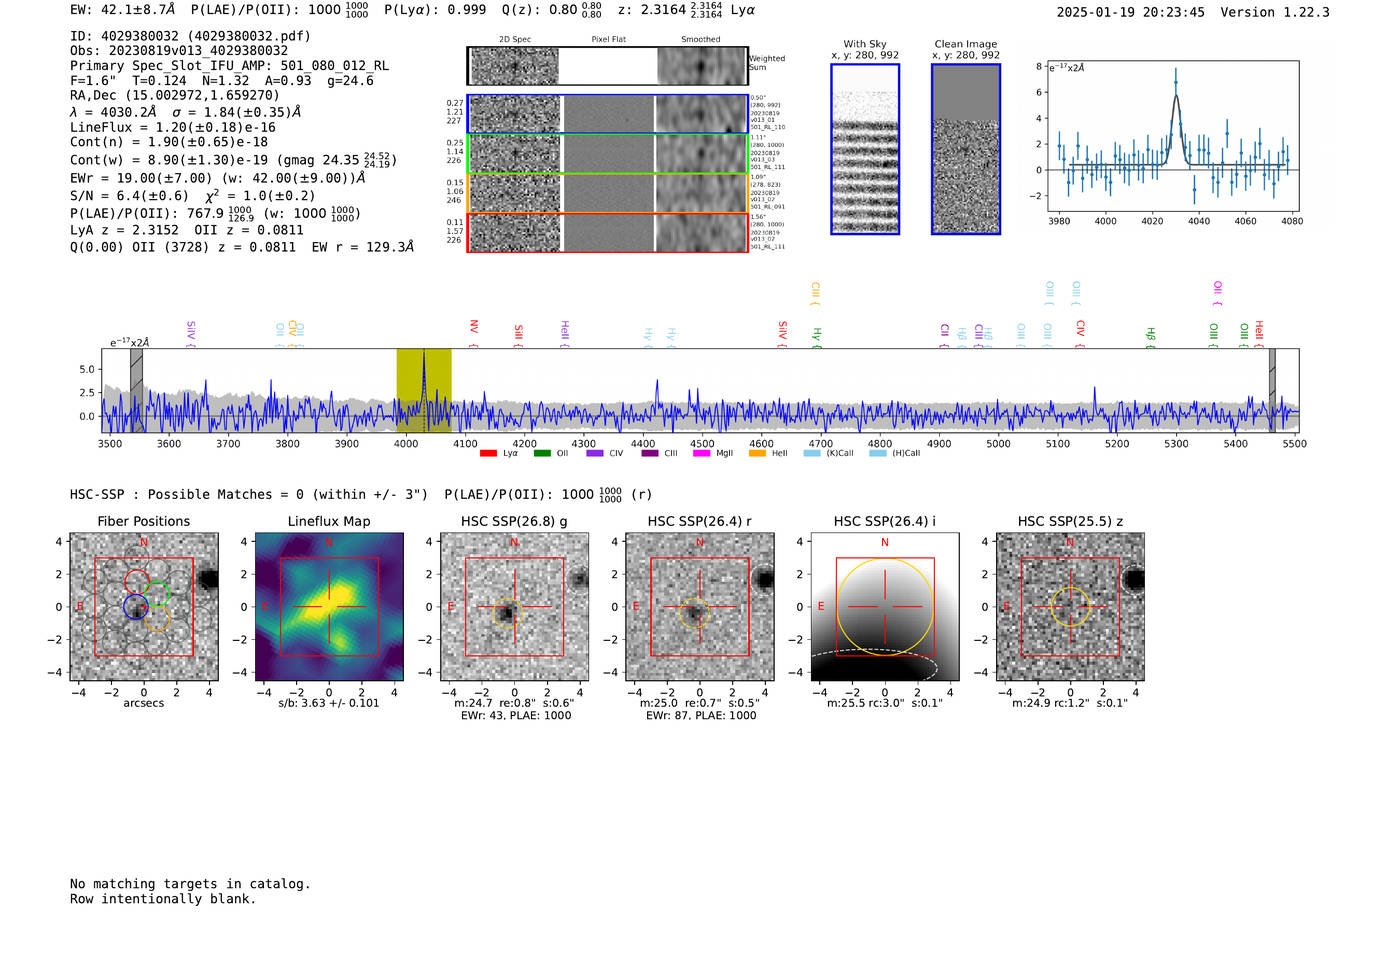Open the Fiber Positions image
Screen dimensions: 1400x953
coord(144,607)
